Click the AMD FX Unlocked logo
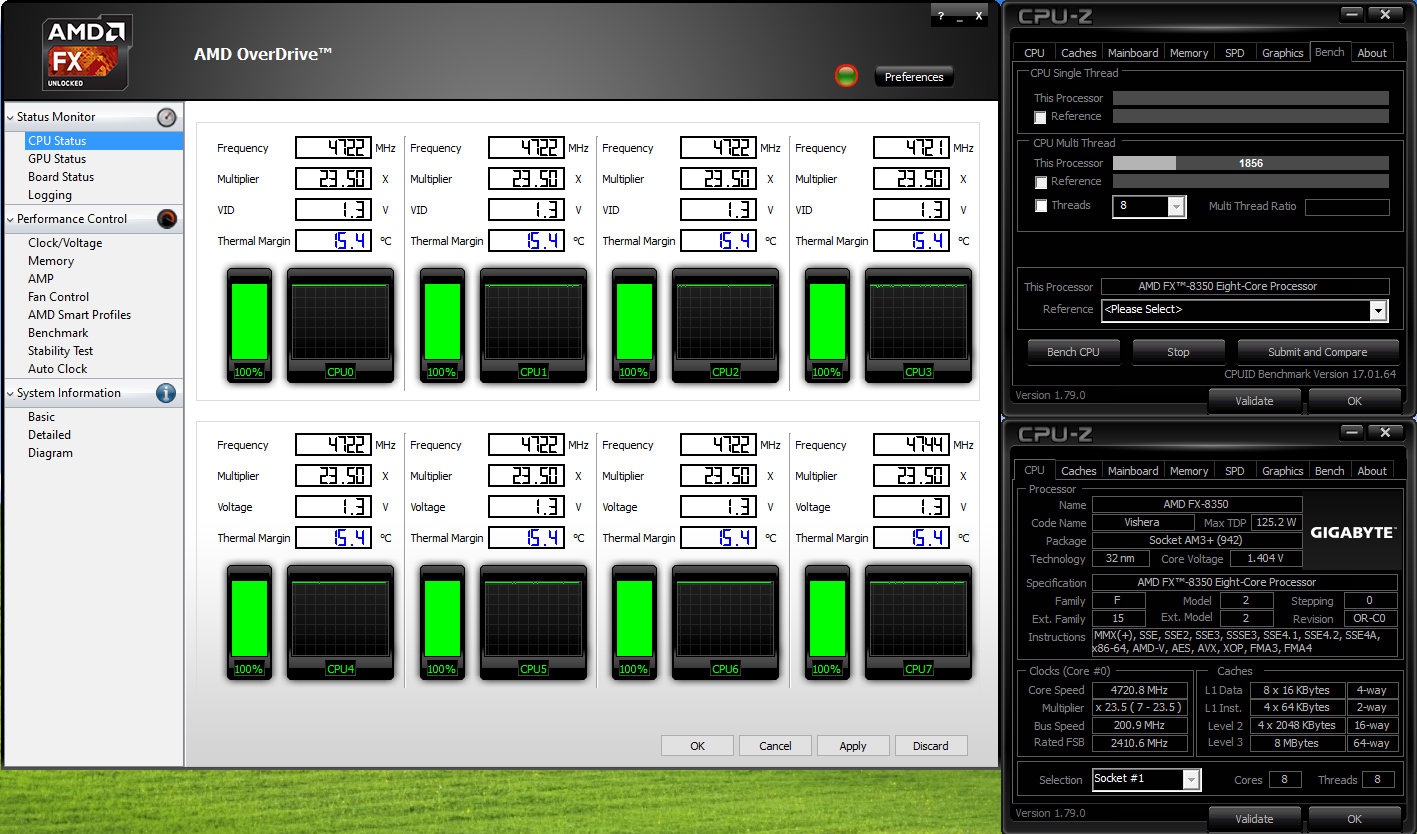 pyautogui.click(x=88, y=53)
